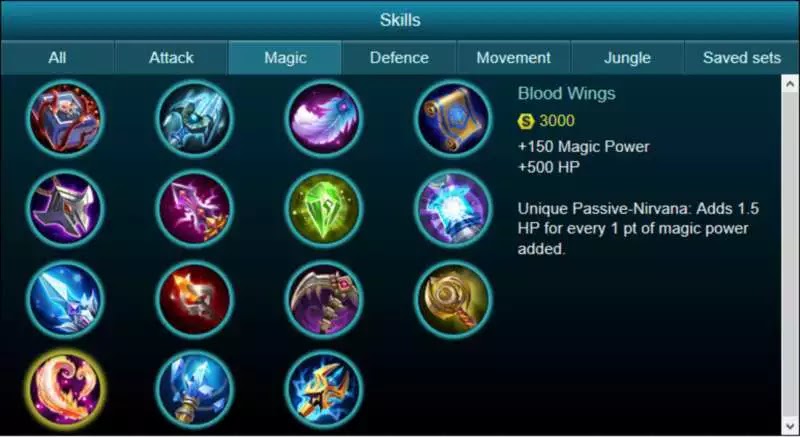The height and width of the screenshot is (437, 800).
Task: Select the glowing blue star necklace item
Action: 453,209
